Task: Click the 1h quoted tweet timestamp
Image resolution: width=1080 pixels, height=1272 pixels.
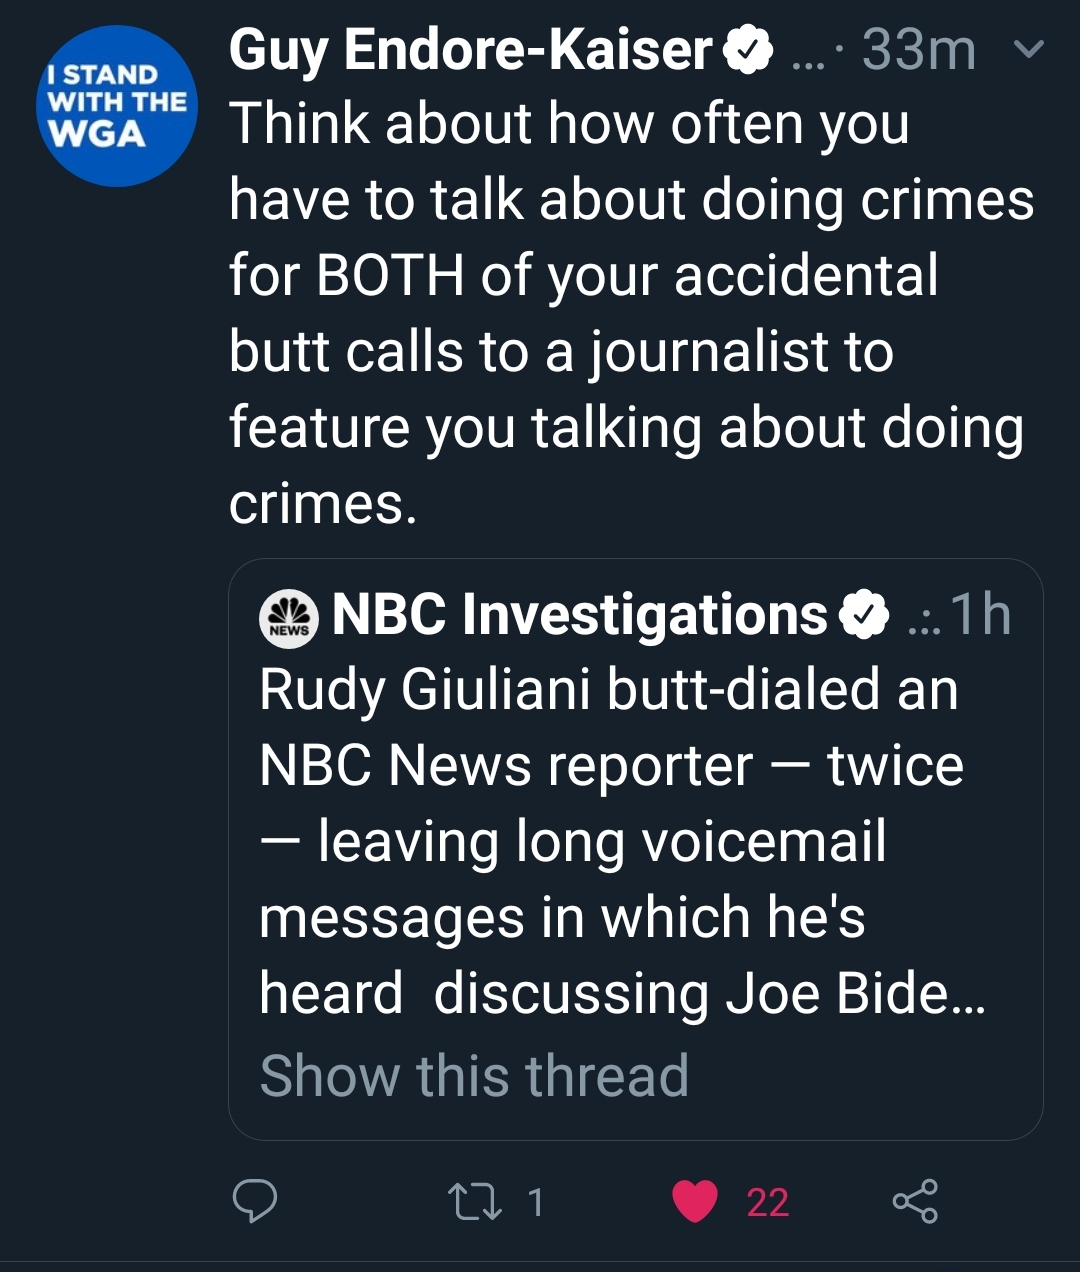Action: (980, 614)
